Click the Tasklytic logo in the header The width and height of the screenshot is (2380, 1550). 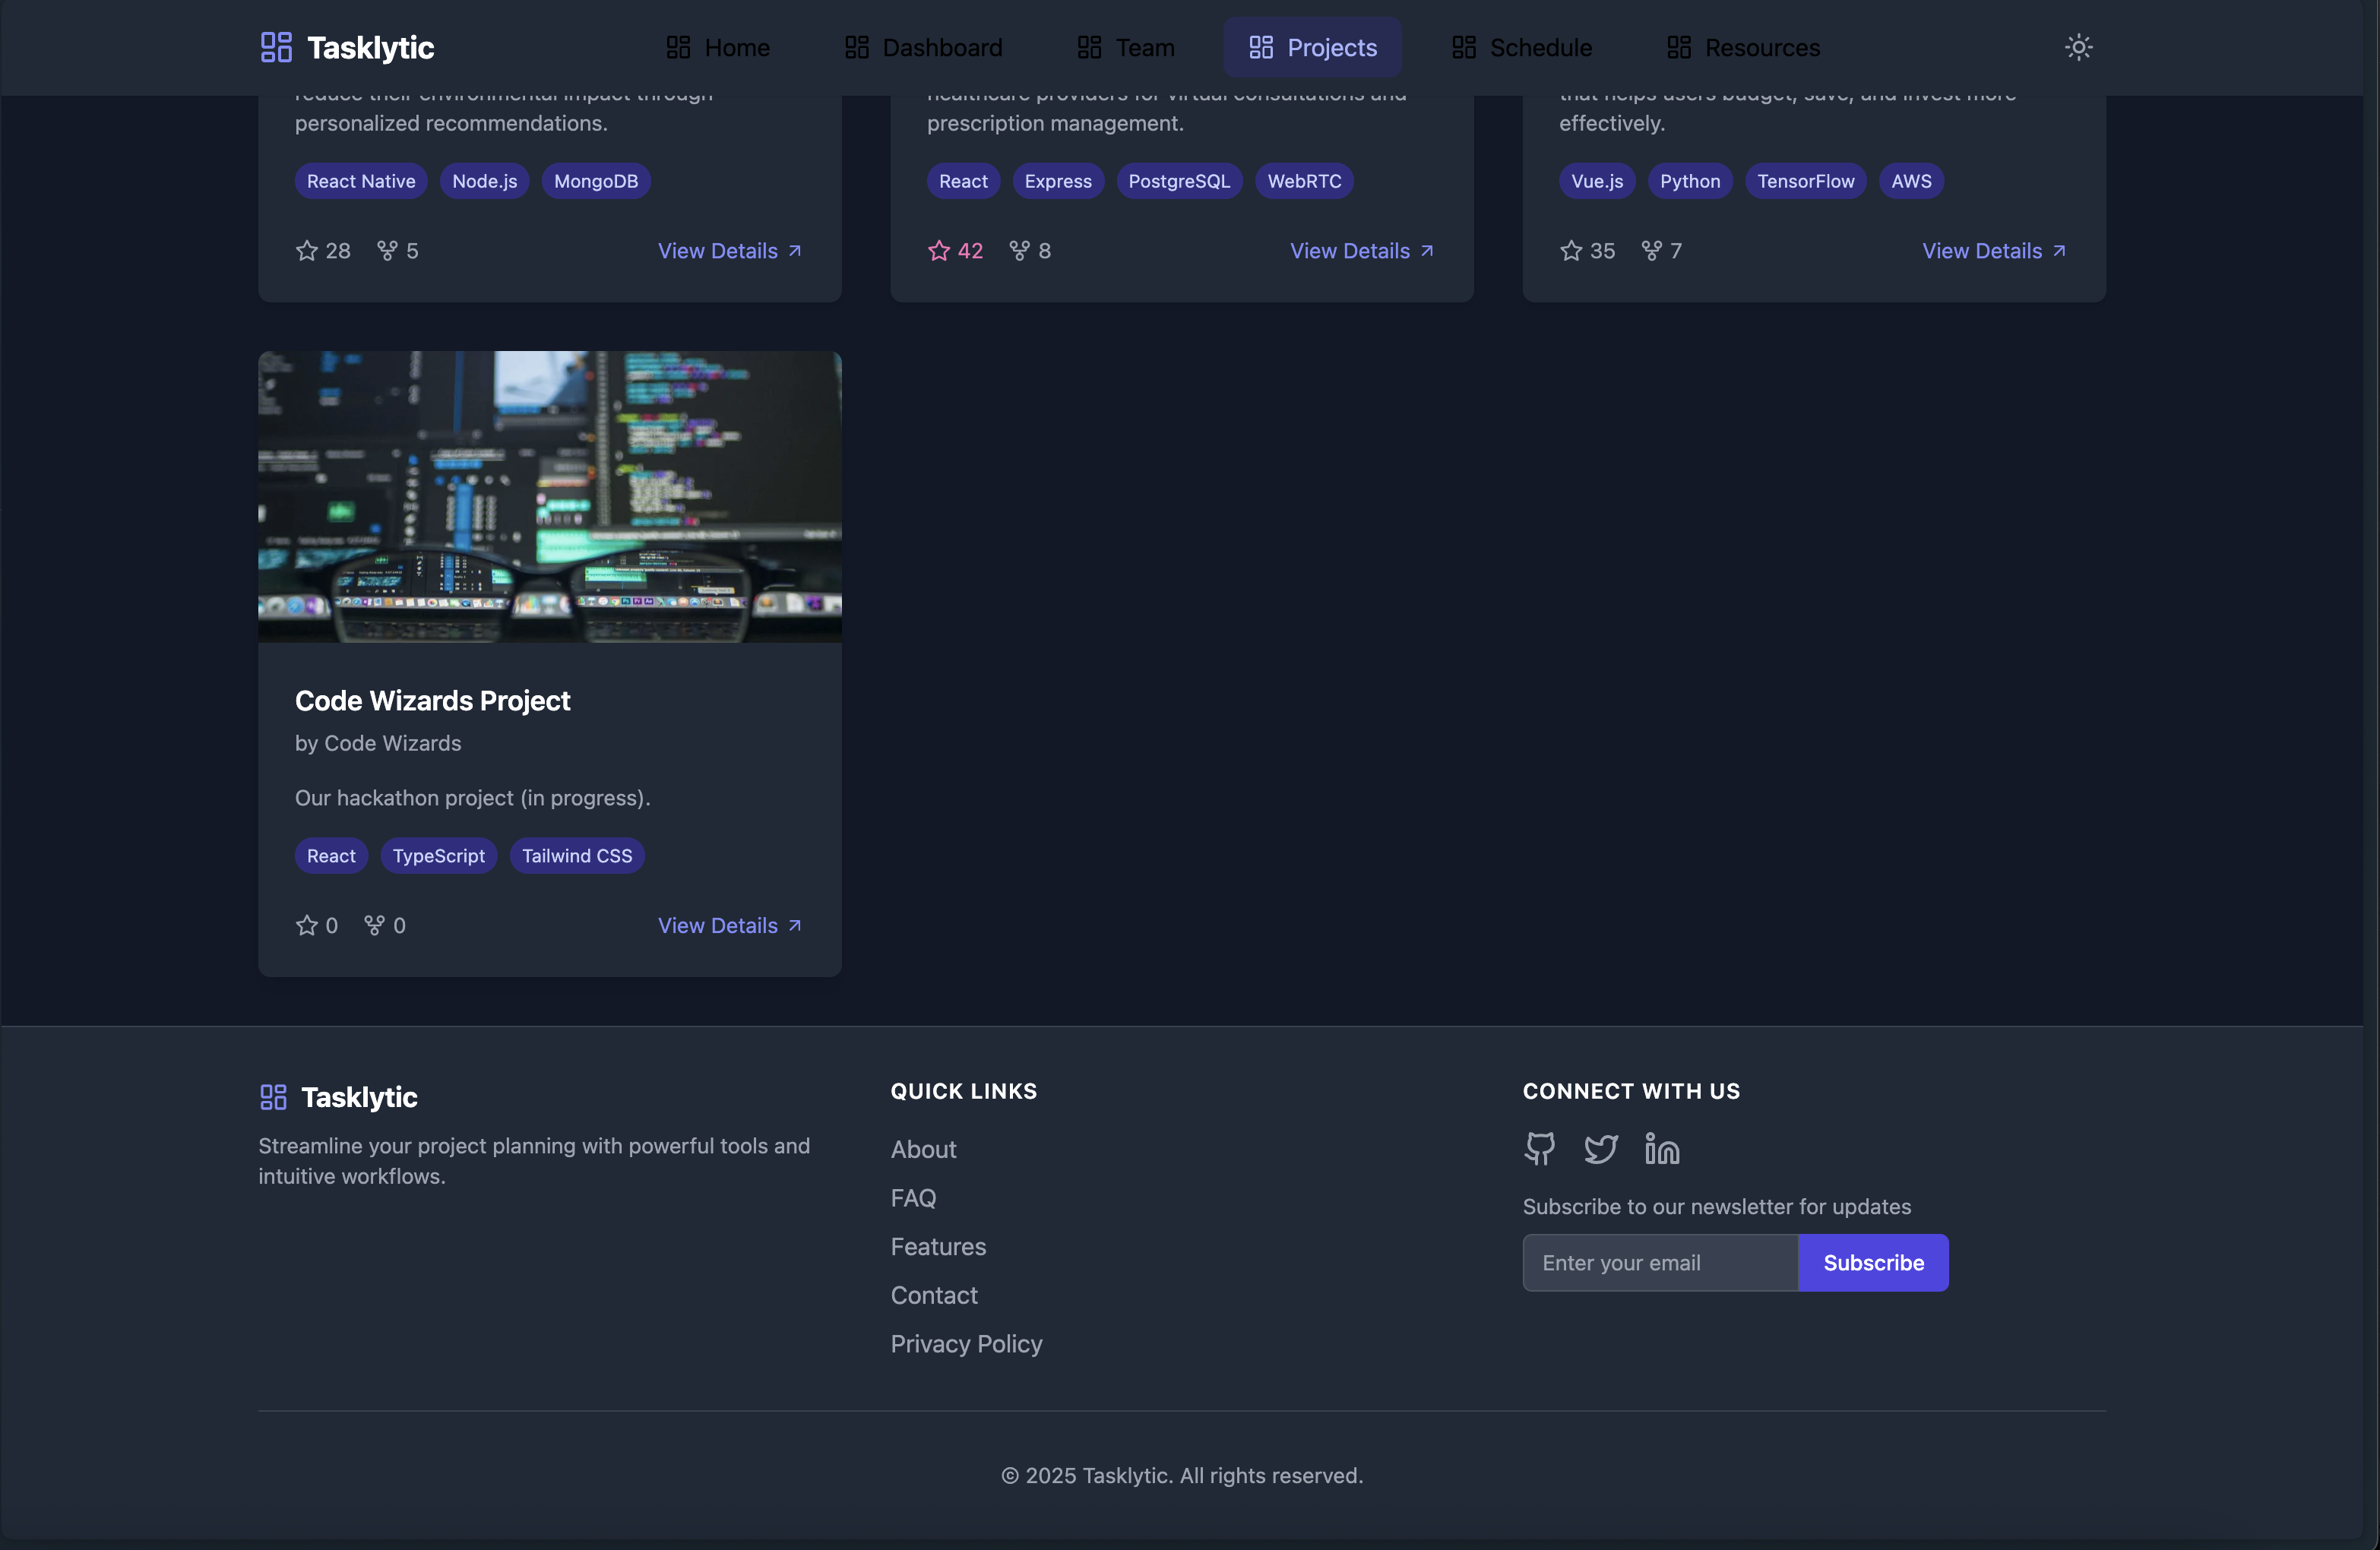[347, 47]
